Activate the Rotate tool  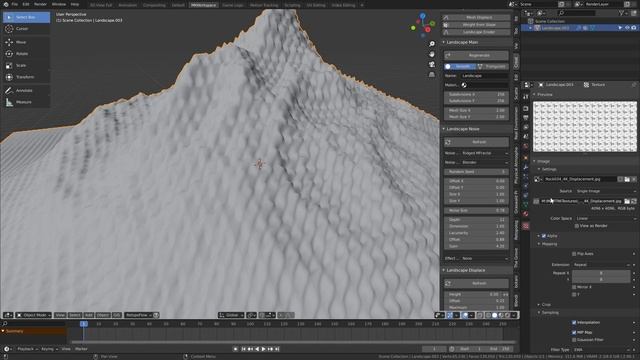[x=27, y=54]
